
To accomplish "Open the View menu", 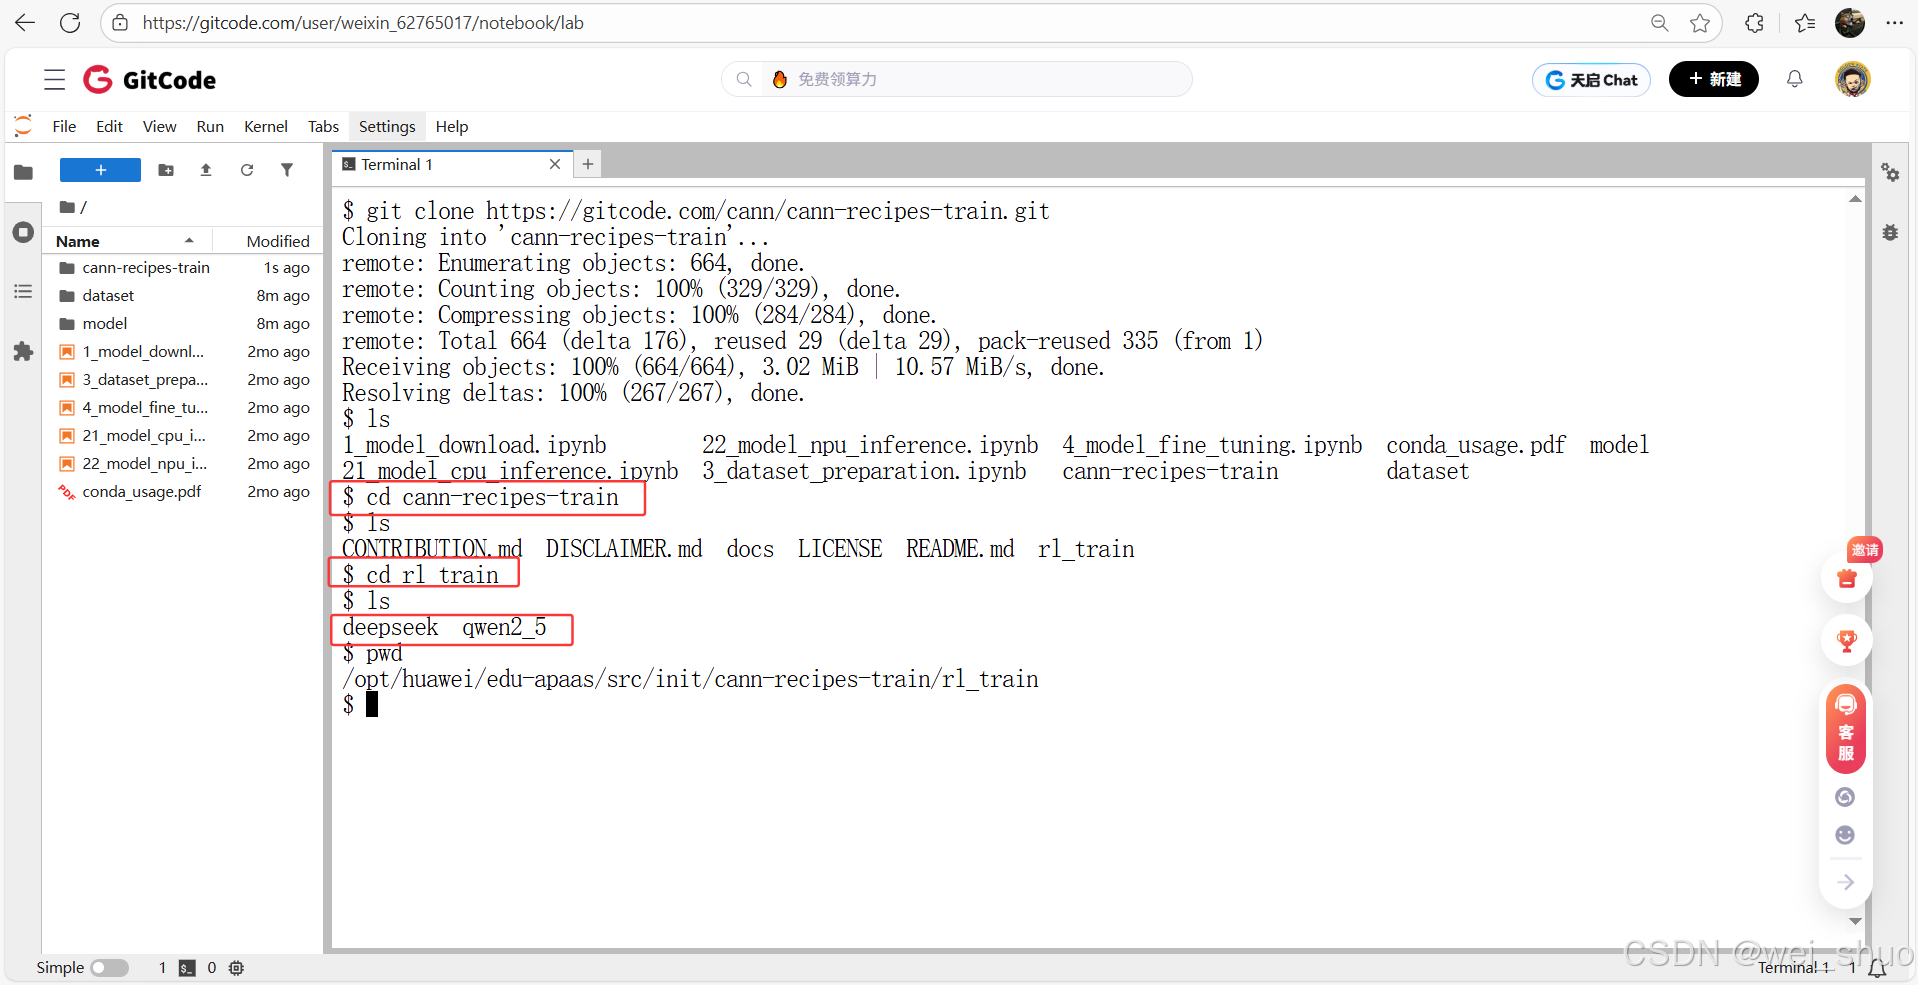I will point(159,126).
